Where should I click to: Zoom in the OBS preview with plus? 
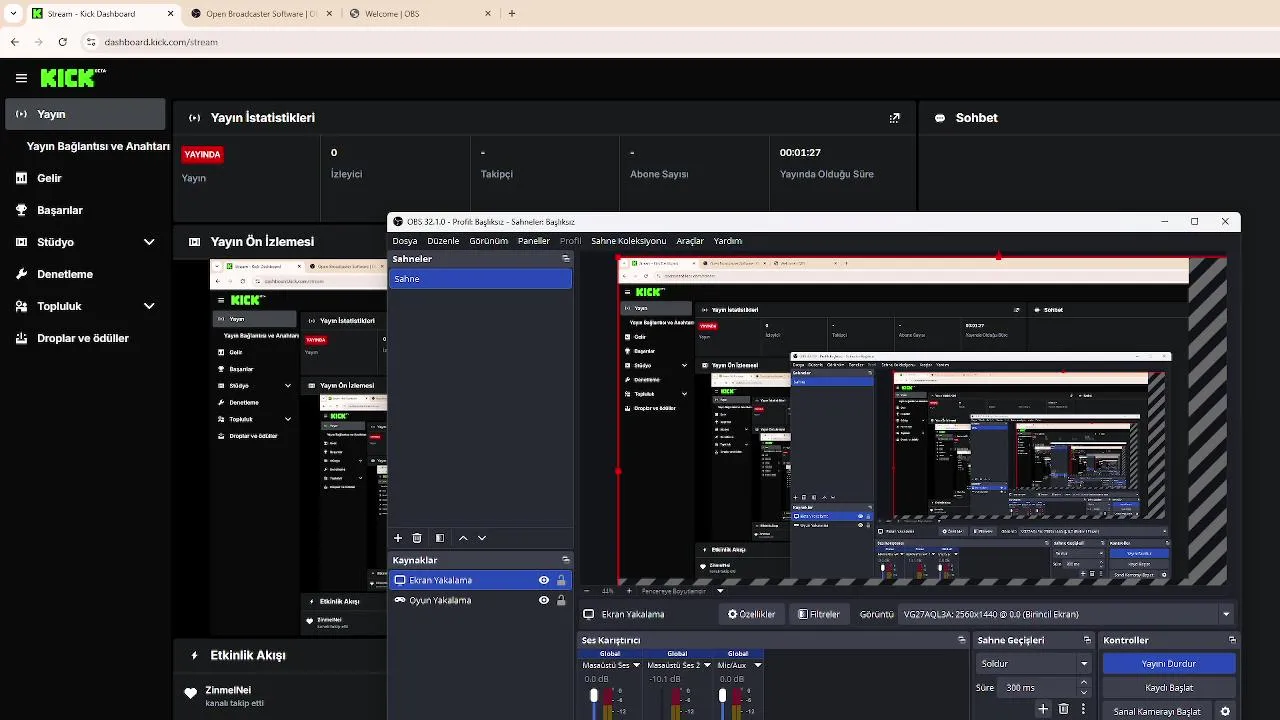629,591
